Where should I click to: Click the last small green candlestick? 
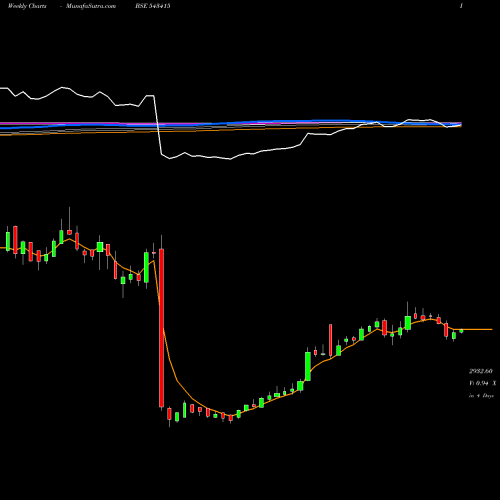tap(462, 331)
